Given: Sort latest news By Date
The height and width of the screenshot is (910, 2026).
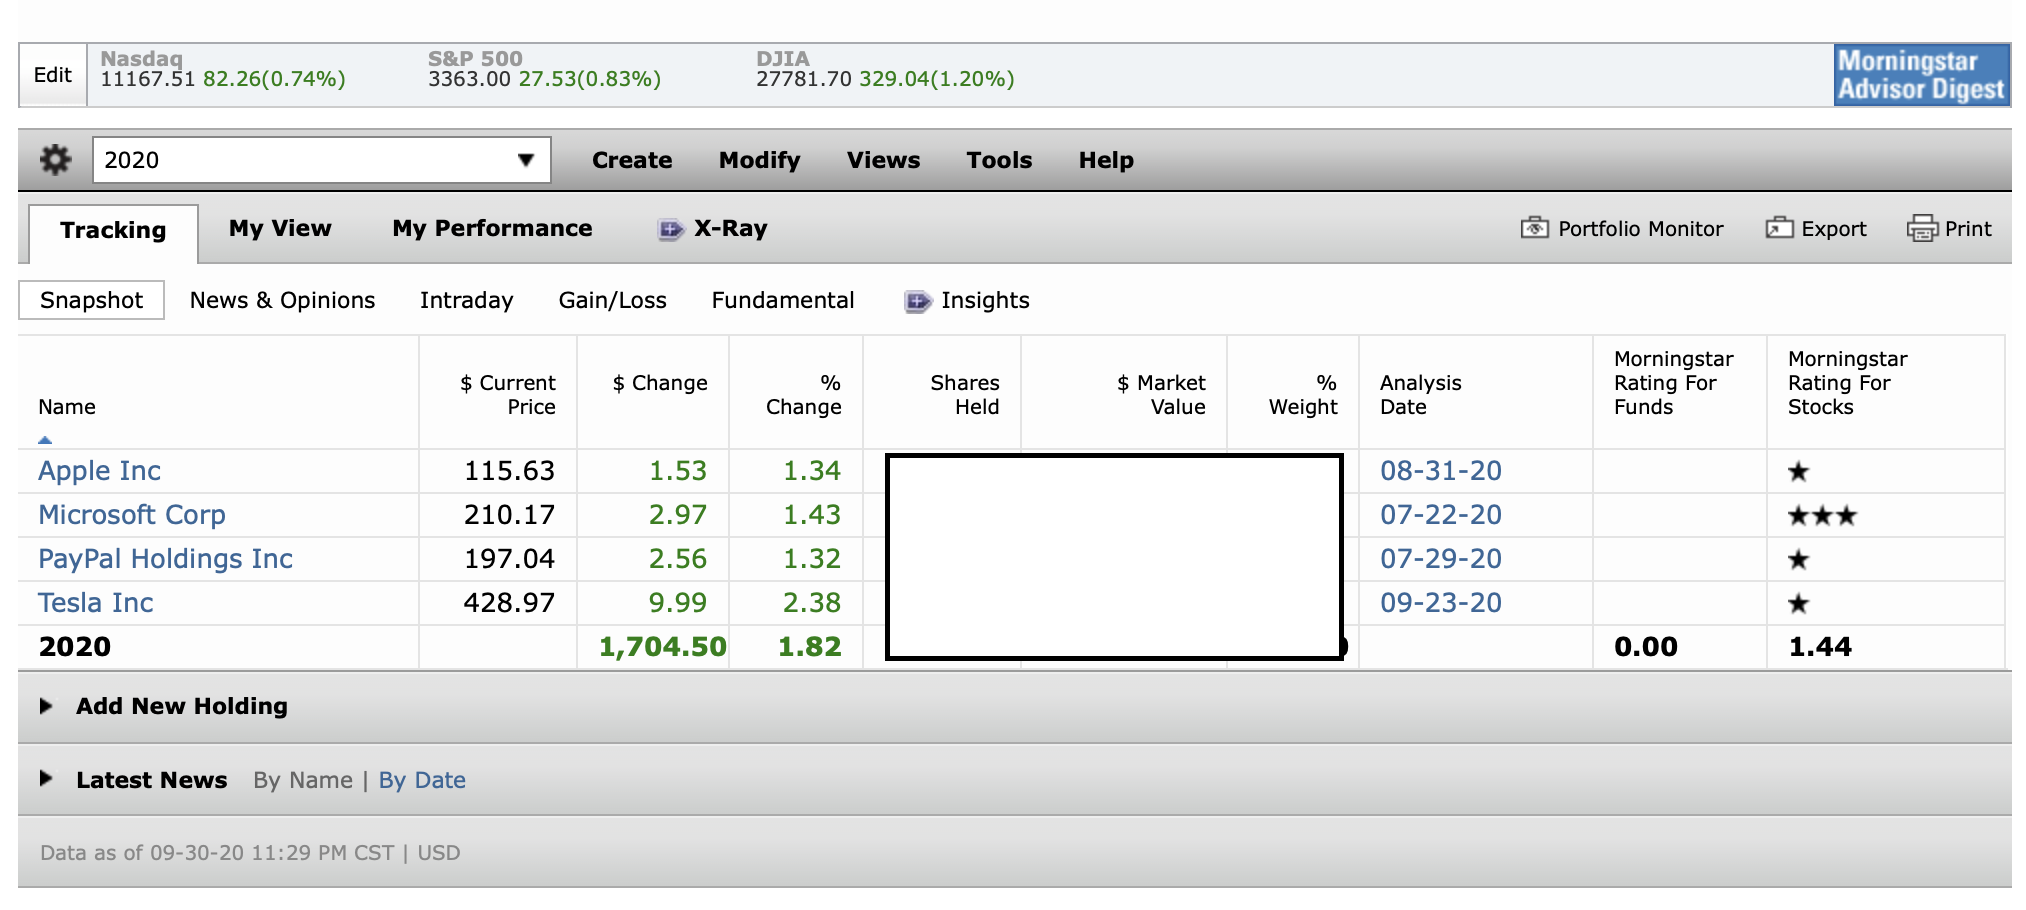Looking at the screenshot, I should click(422, 780).
